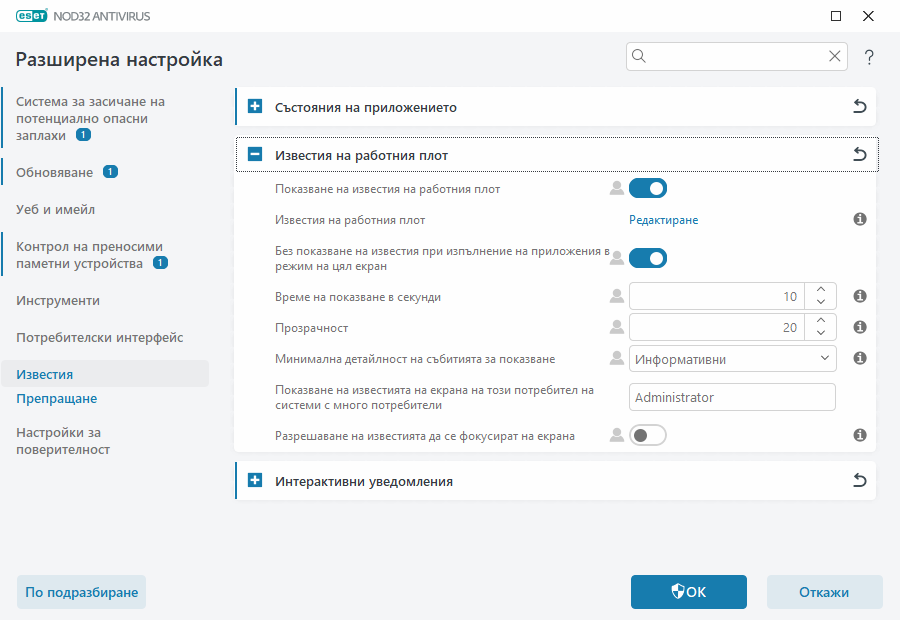Open ESET help via the question mark icon
This screenshot has height=620, width=900.
tap(868, 57)
